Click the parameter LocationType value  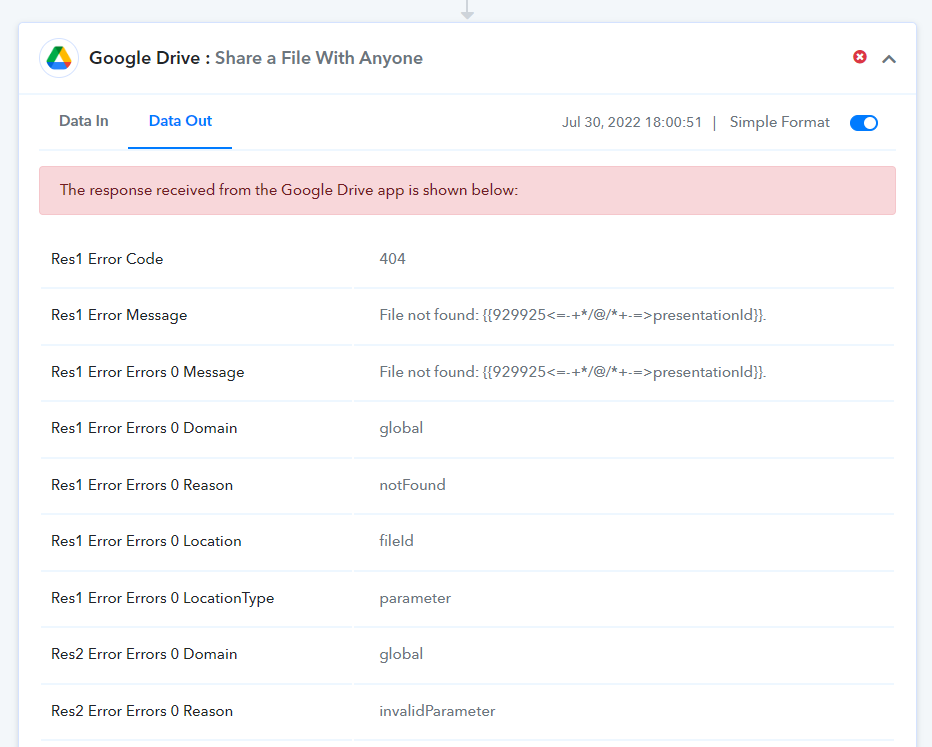[x=415, y=598]
